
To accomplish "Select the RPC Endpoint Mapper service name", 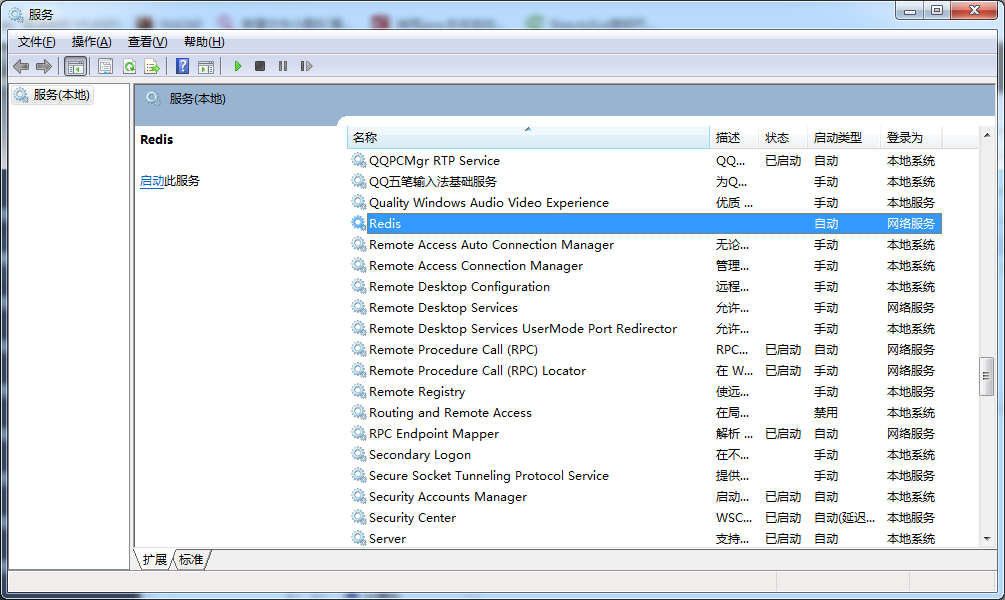I will 433,434.
